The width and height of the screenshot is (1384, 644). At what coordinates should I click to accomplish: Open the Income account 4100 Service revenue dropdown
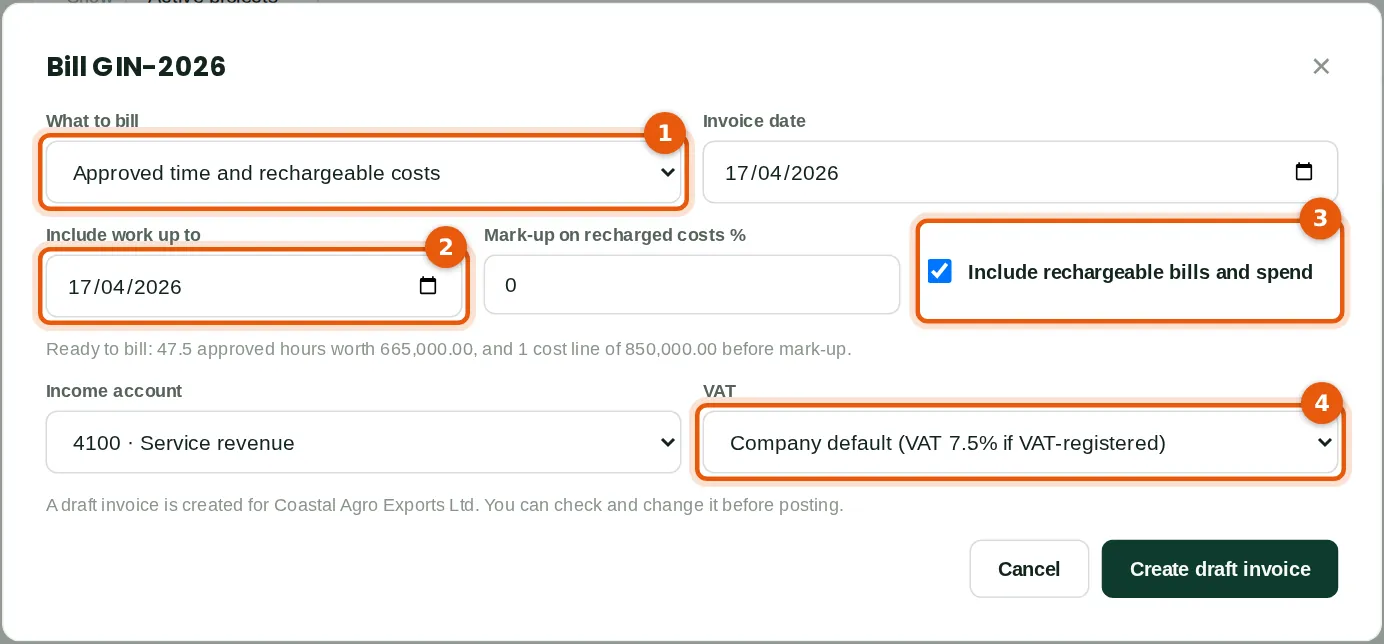point(363,442)
